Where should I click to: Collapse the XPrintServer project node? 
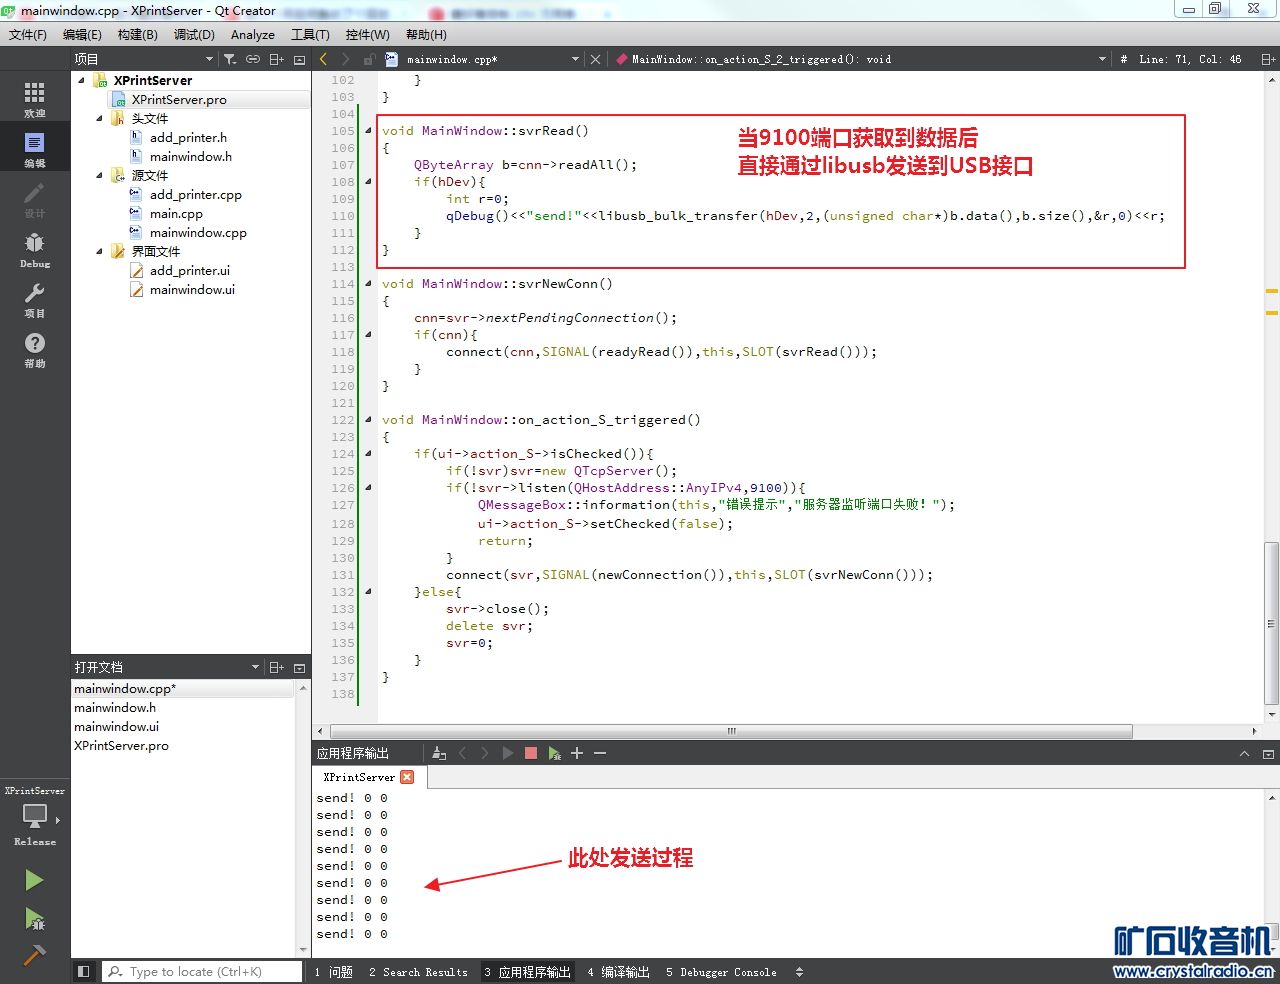[x=82, y=80]
